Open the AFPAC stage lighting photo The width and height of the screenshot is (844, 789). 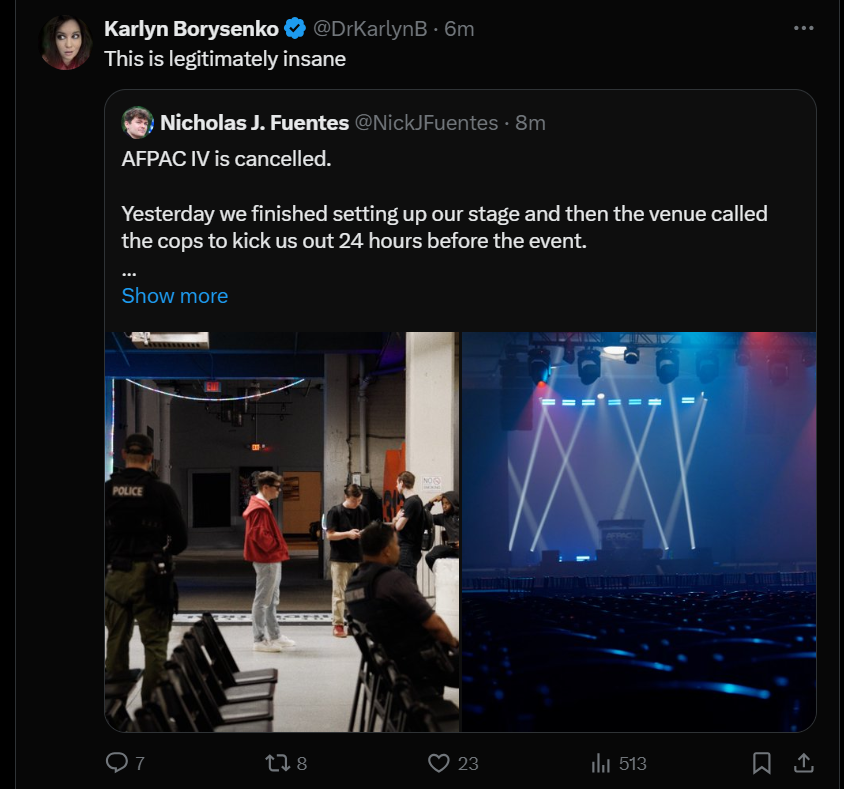coord(639,532)
